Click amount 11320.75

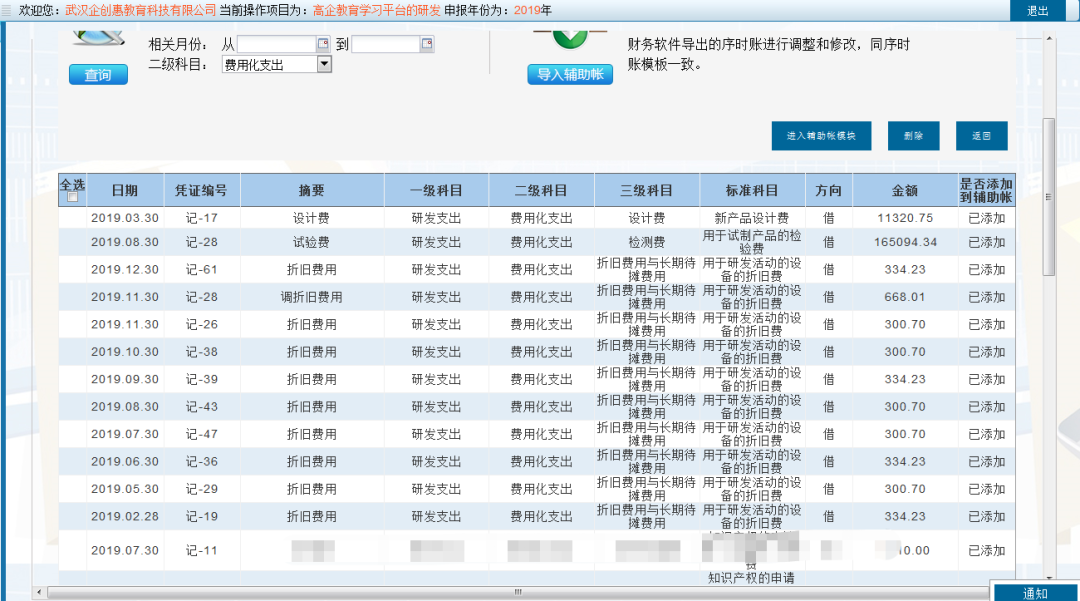click(x=905, y=218)
